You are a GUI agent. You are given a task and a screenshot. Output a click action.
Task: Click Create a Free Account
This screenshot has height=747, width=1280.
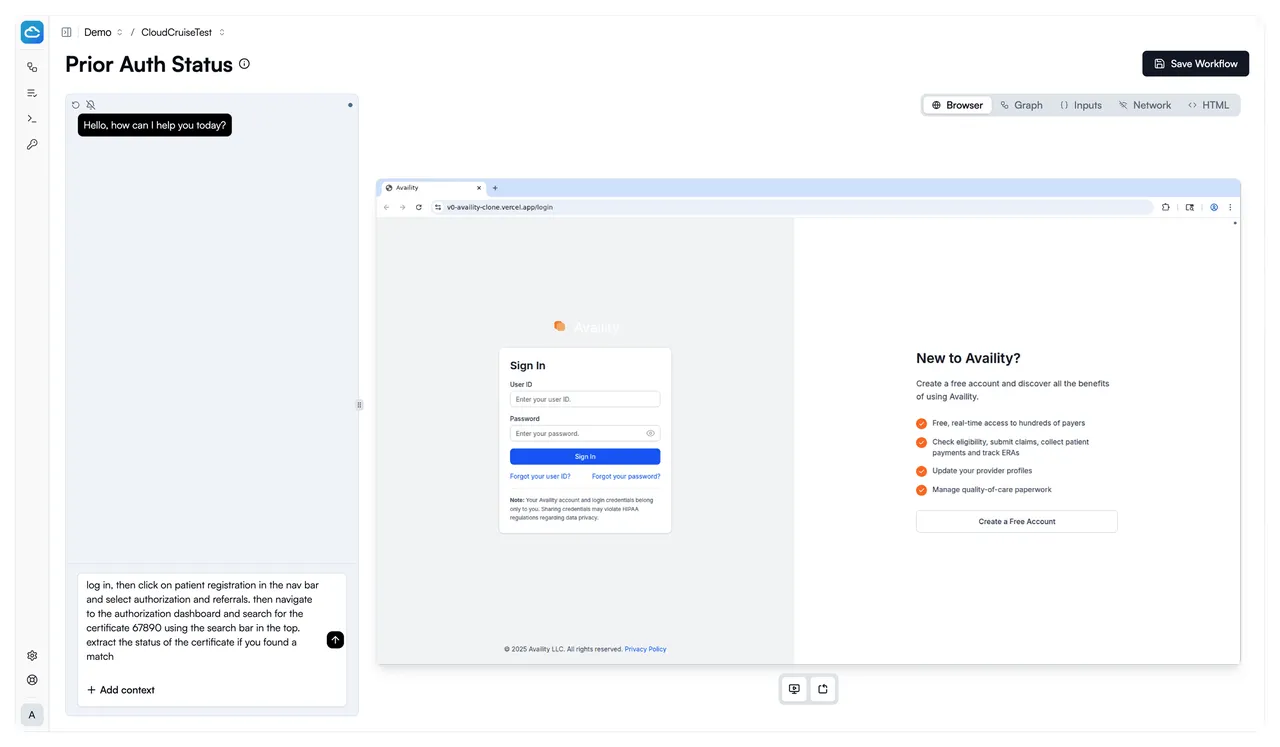(1016, 522)
